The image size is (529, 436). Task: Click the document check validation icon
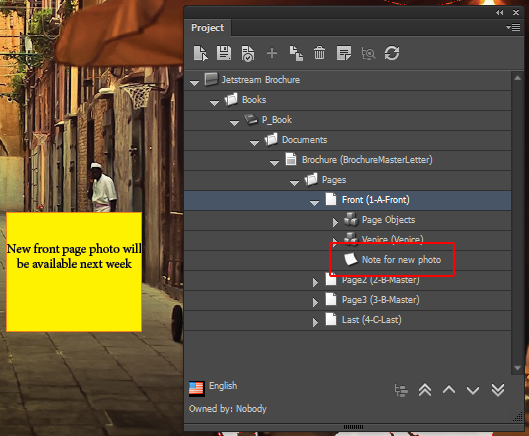pos(248,54)
